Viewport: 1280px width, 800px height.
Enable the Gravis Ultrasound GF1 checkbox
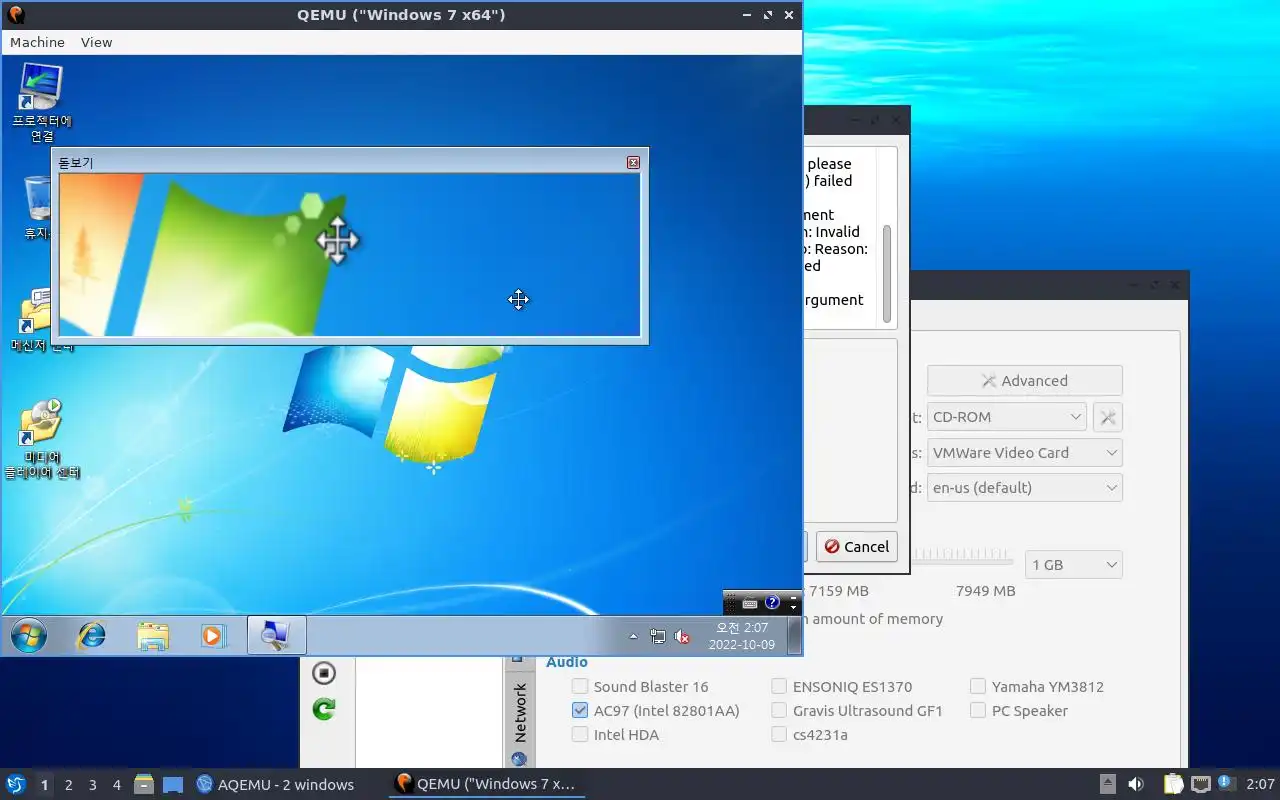[x=779, y=711]
